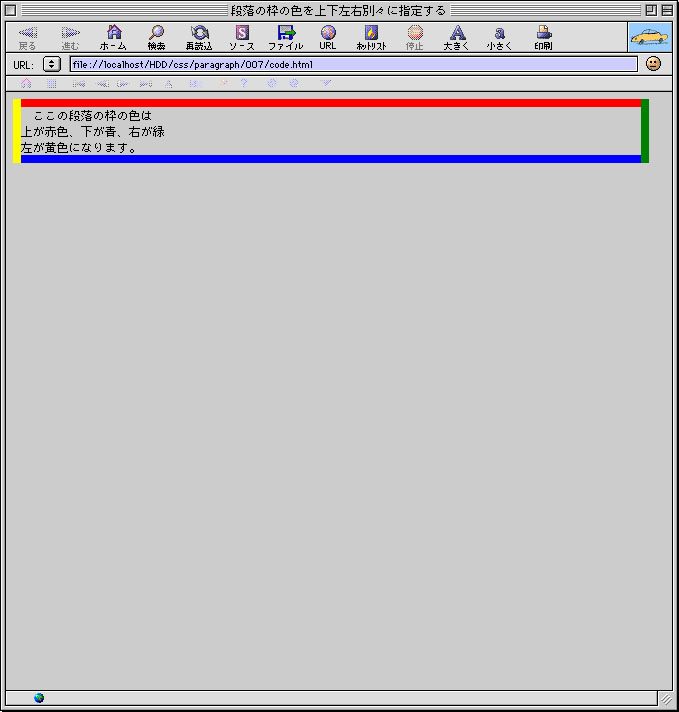
Task: Click the text 上が赤色、下が青、右が緑
Action: click(93, 132)
